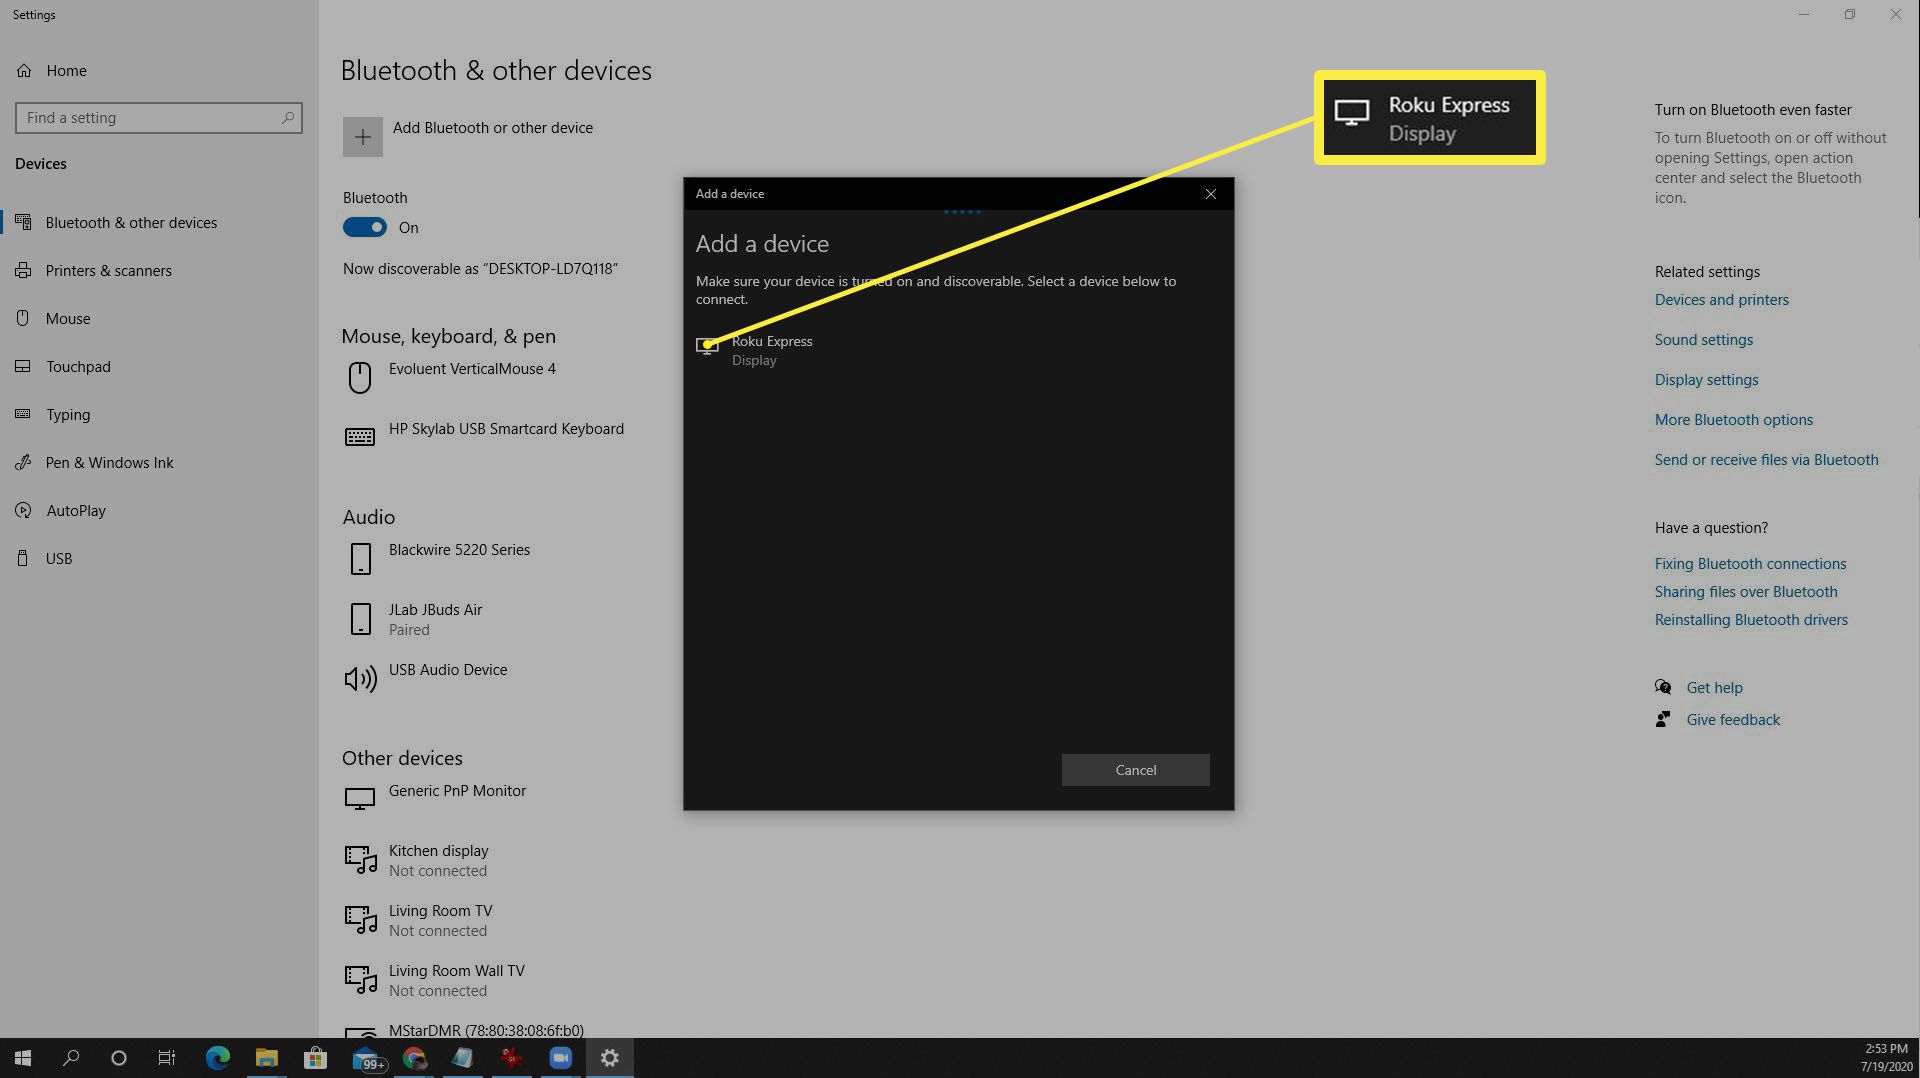Image resolution: width=1920 pixels, height=1078 pixels.
Task: Click the plus icon to add Bluetooth device
Action: (x=363, y=137)
